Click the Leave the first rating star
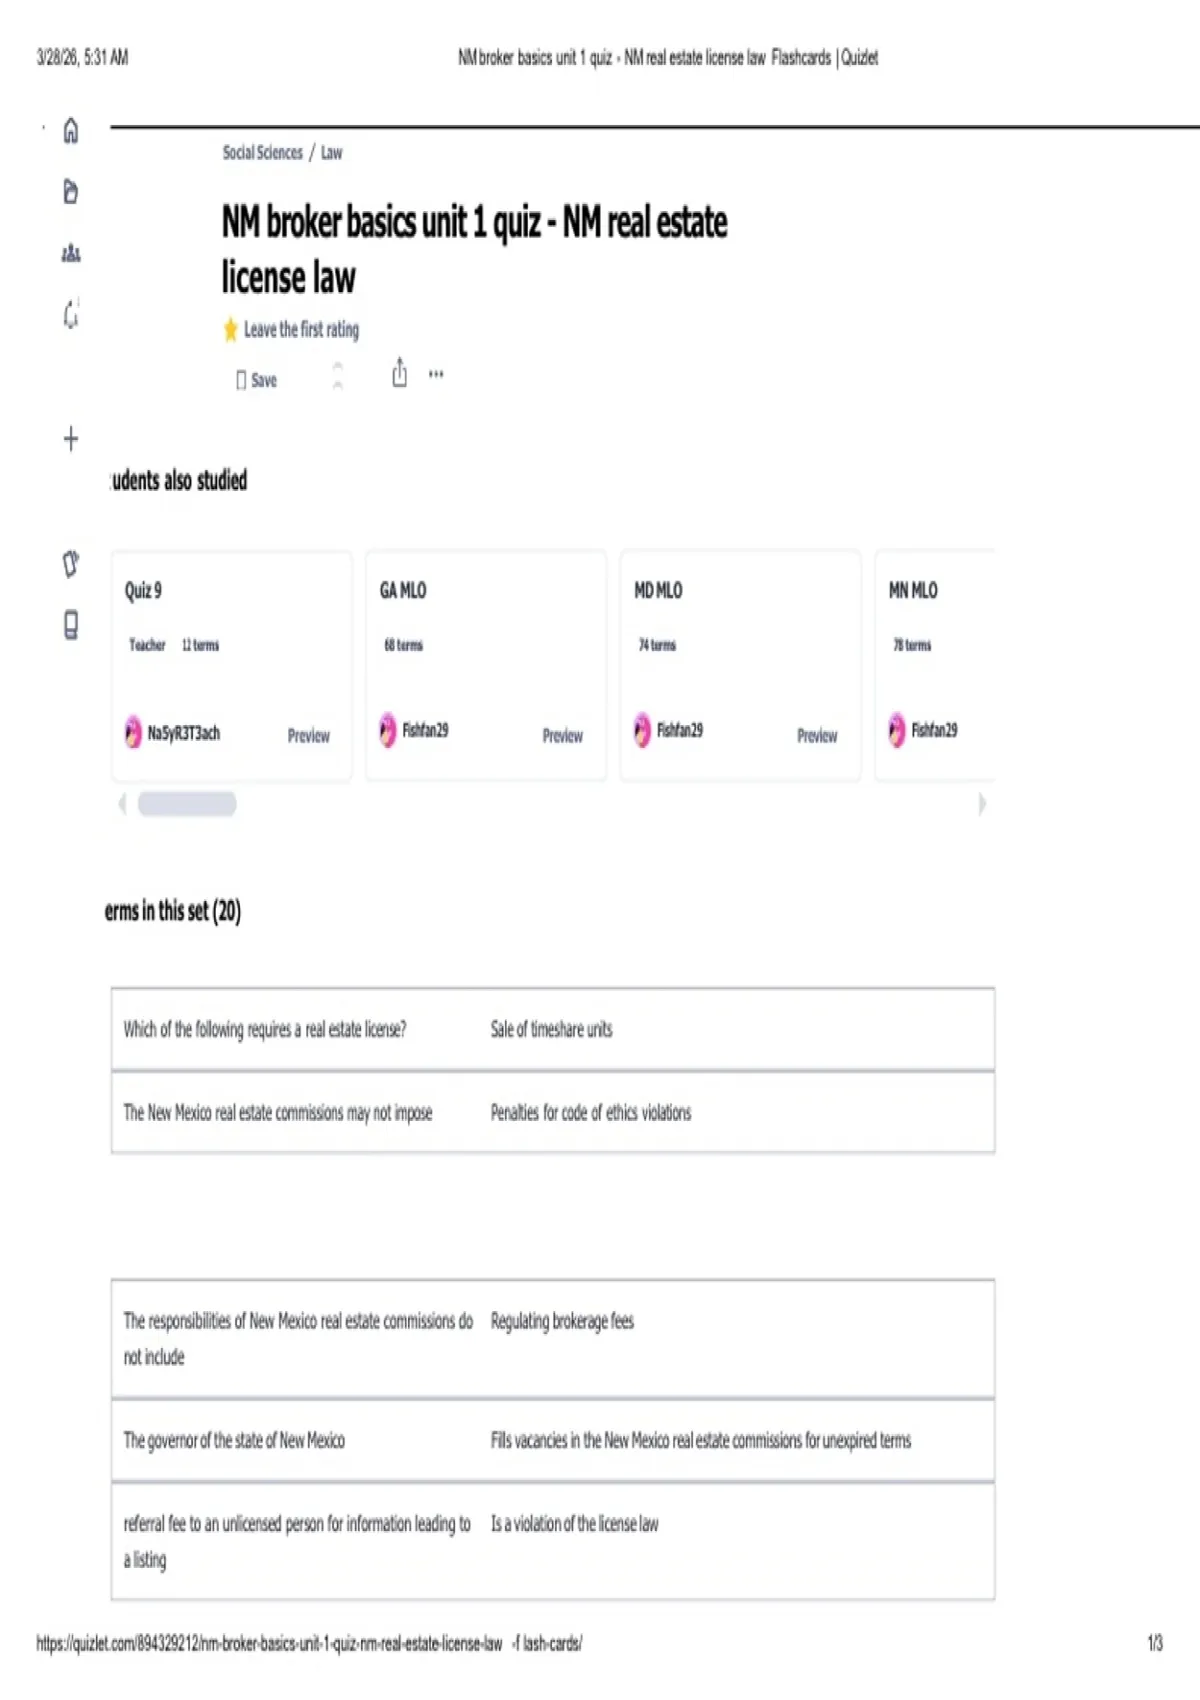Image resolution: width=1200 pixels, height=1700 pixels. pyautogui.click(x=231, y=329)
